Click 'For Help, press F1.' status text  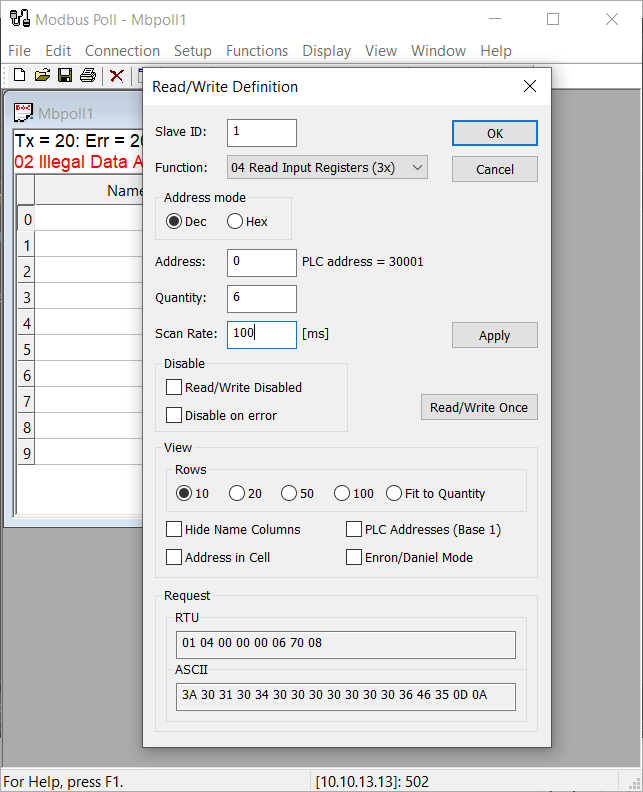click(x=63, y=781)
